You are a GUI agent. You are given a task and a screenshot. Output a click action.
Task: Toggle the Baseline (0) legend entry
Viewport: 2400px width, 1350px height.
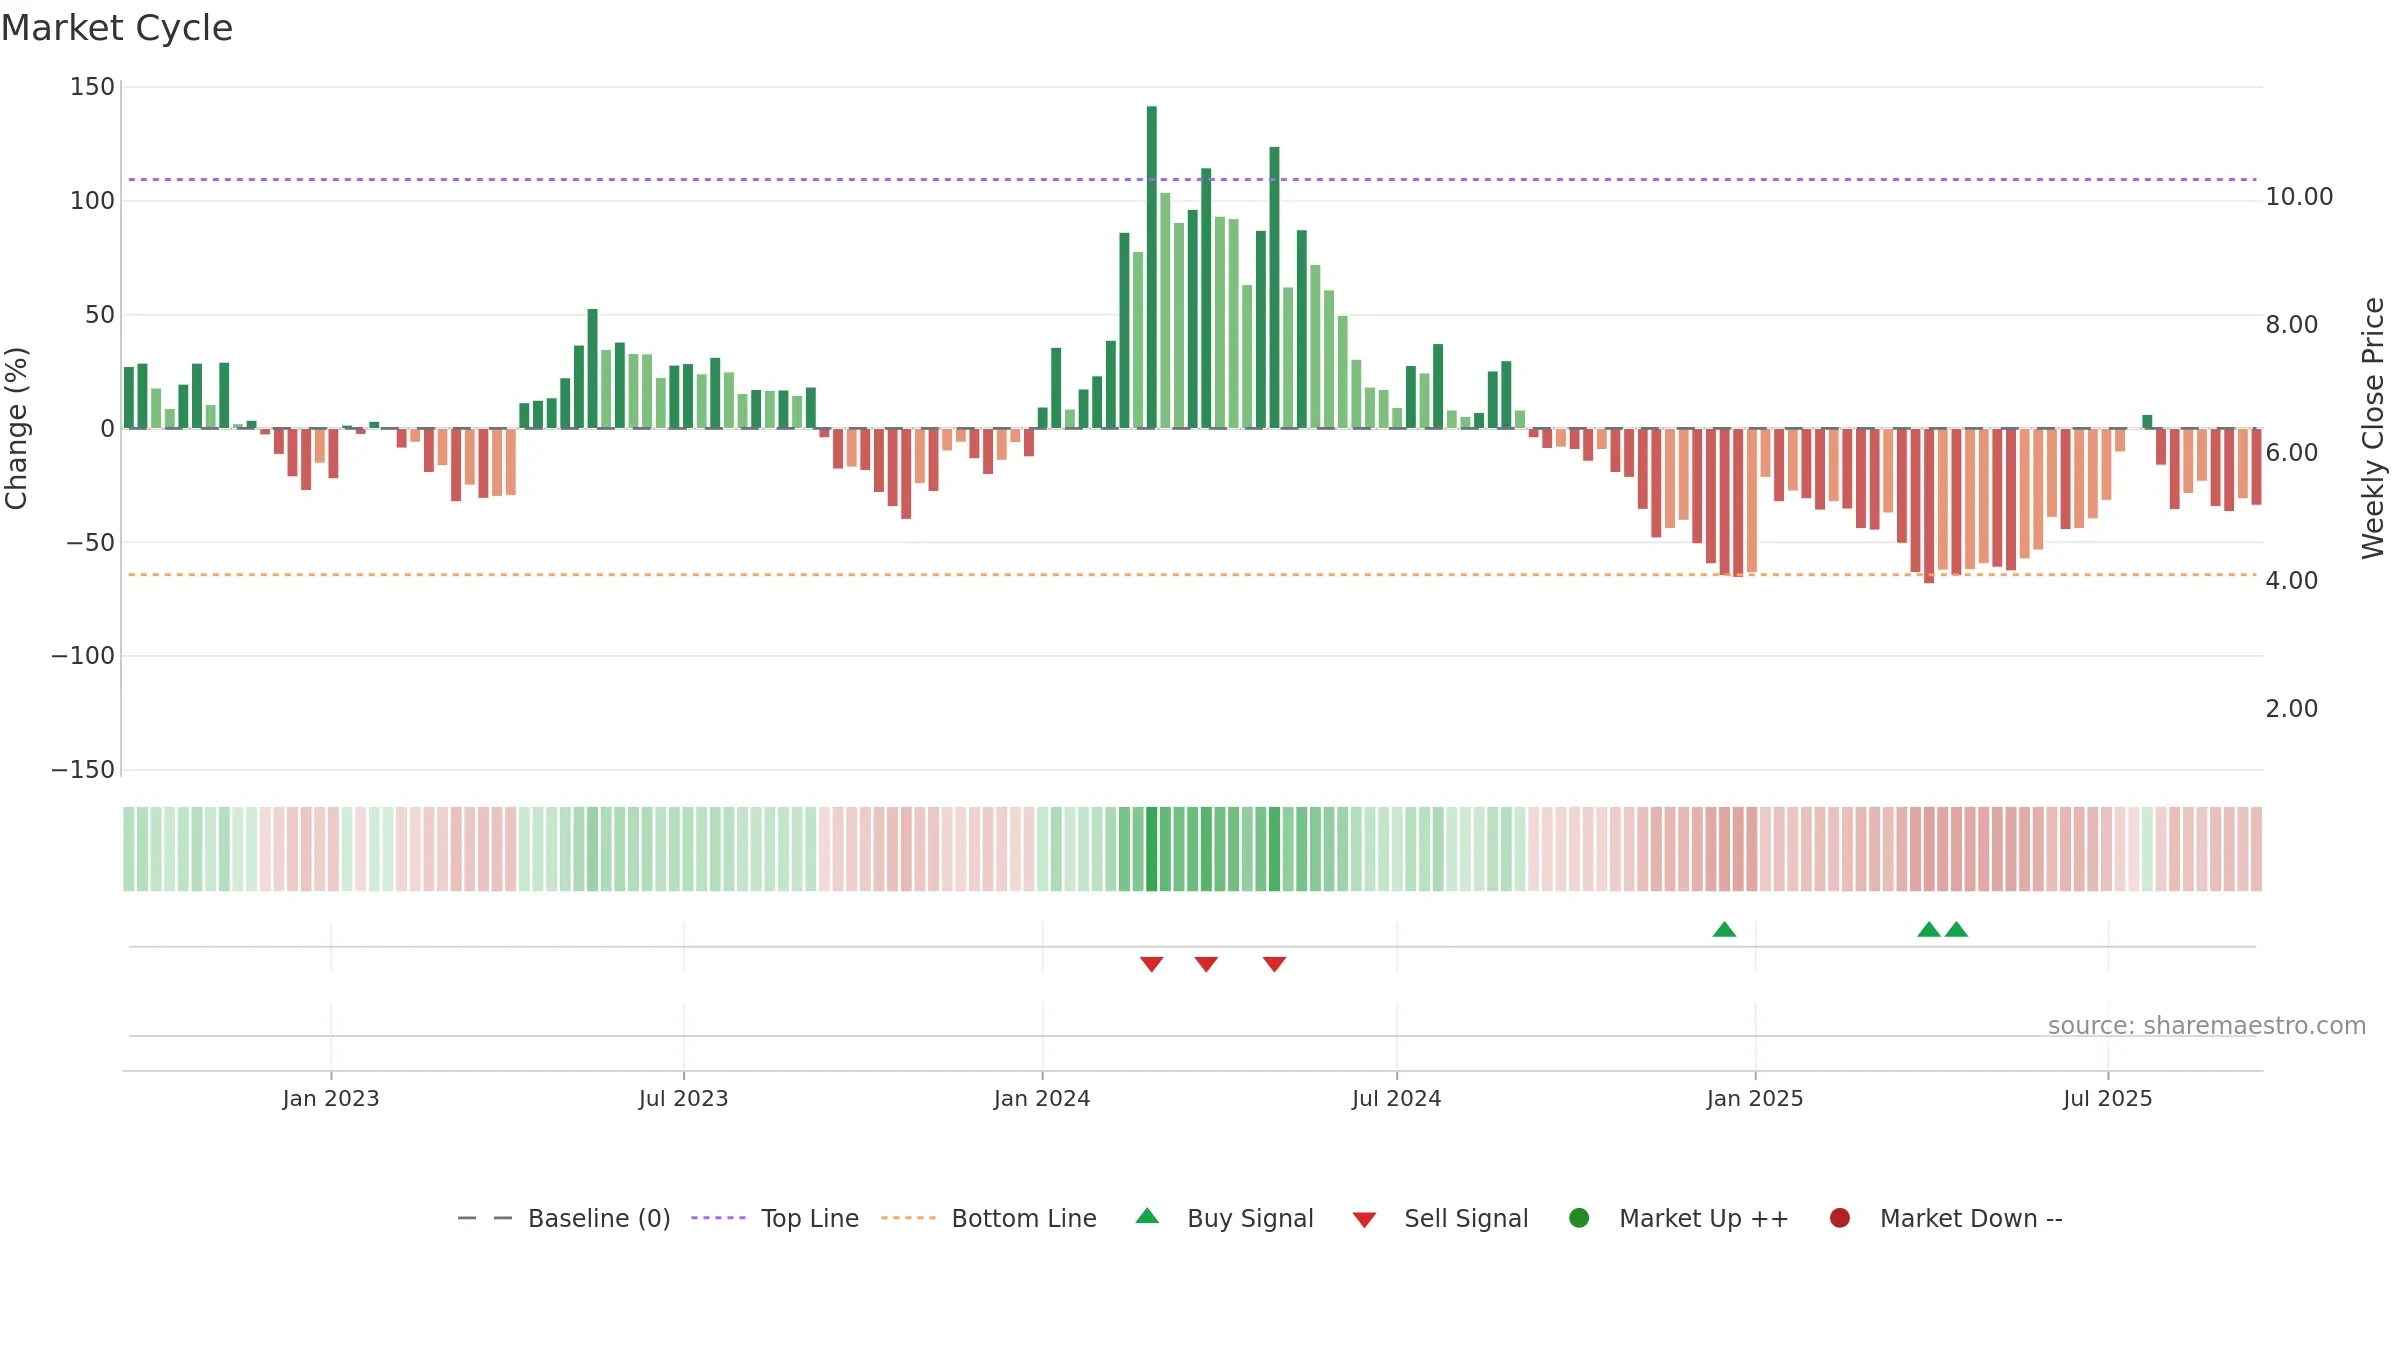564,1218
